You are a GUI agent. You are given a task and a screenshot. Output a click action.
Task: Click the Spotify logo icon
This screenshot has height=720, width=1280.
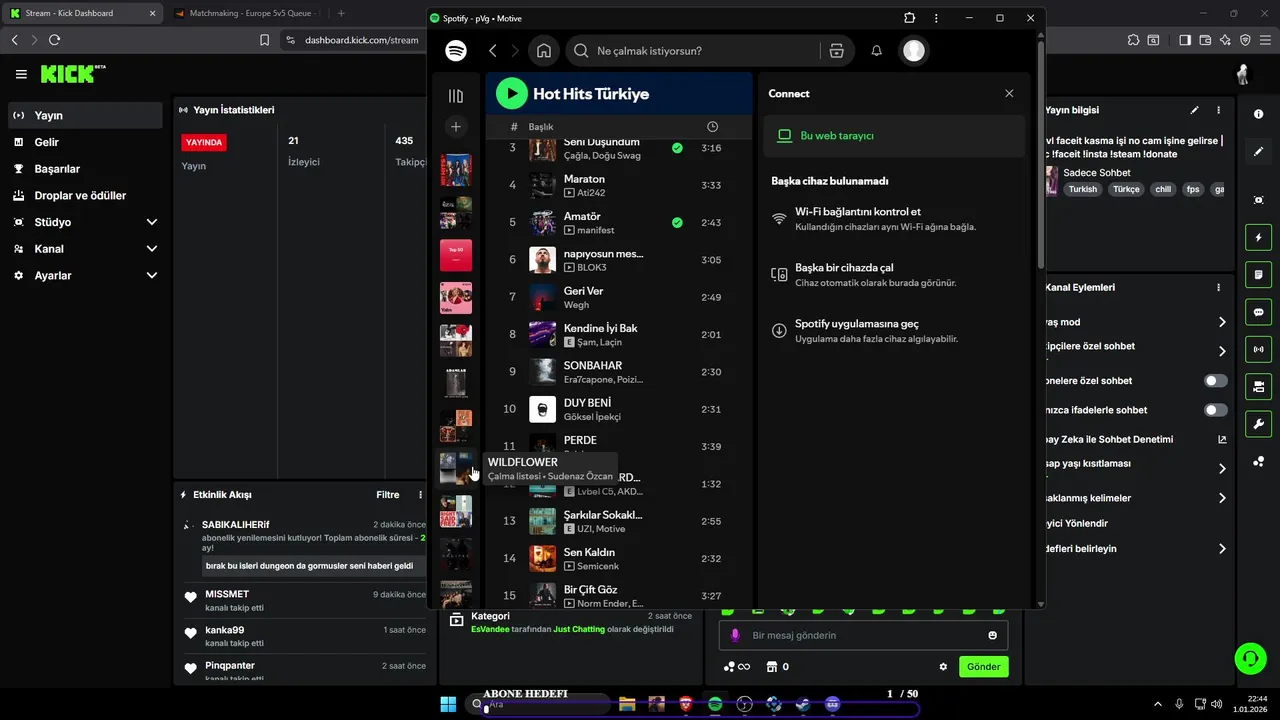[x=456, y=51]
